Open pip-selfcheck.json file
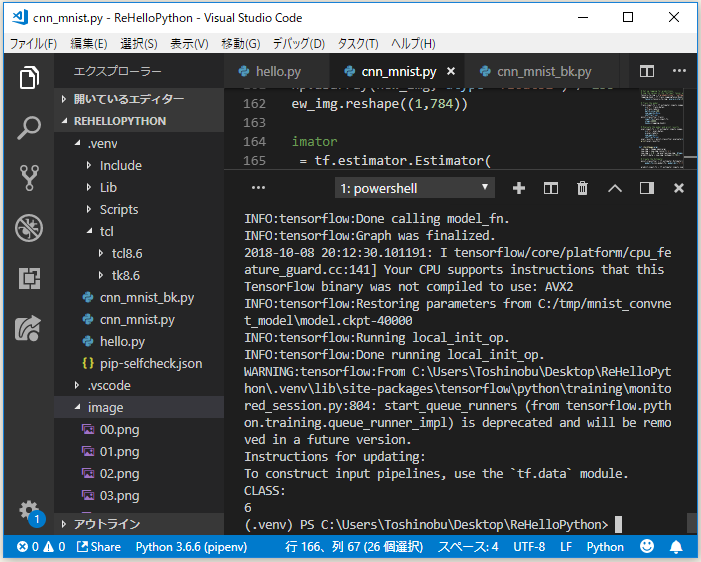 (x=139, y=363)
